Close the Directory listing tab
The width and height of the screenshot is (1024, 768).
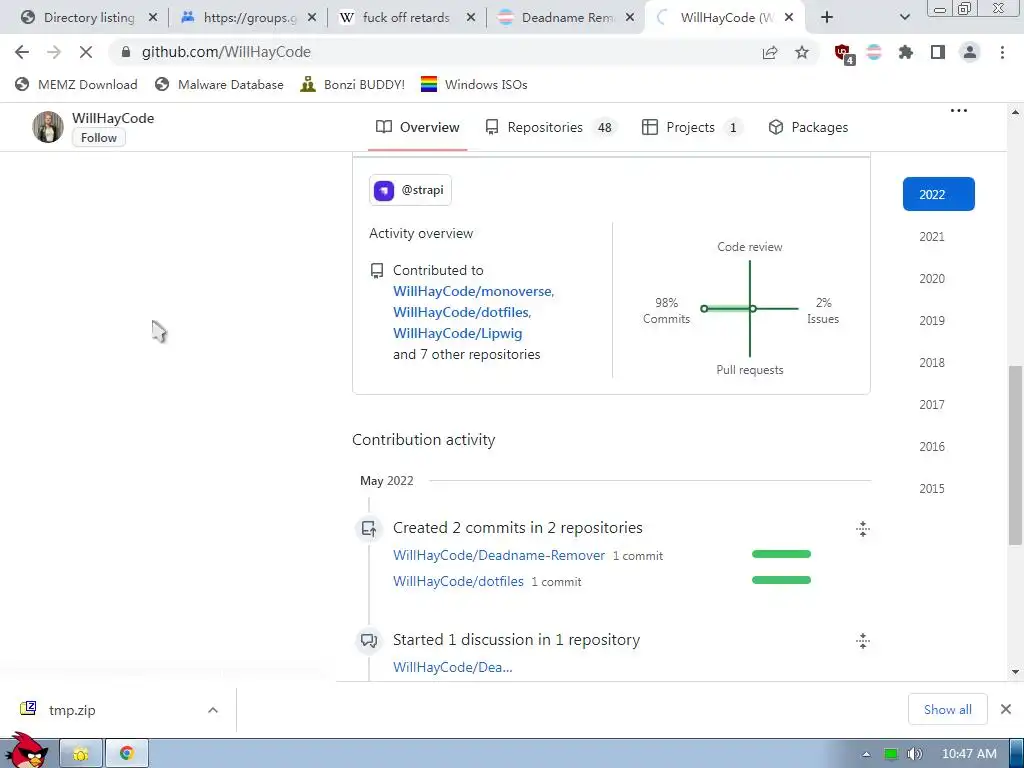coord(153,18)
